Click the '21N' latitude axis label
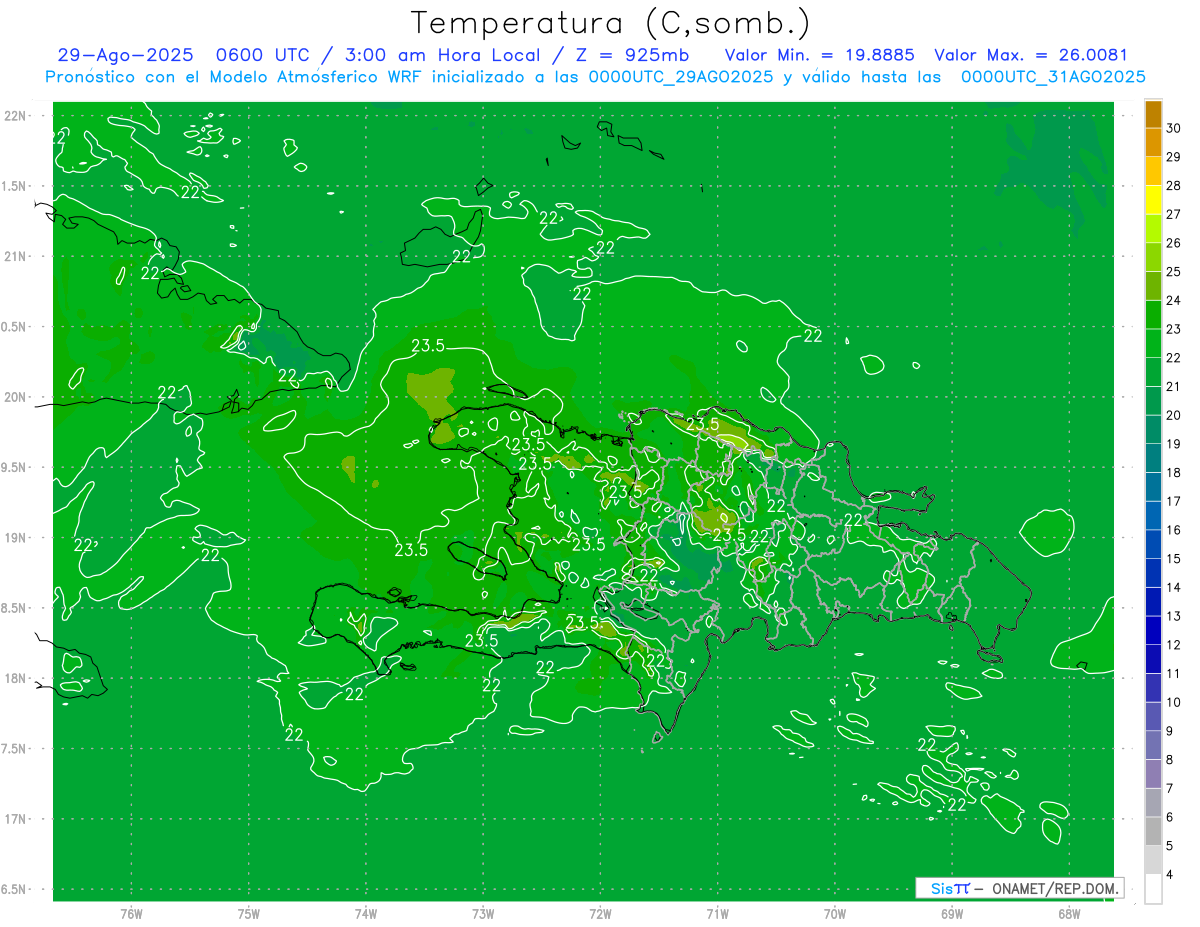Viewport: 1200px width, 927px height. [x=17, y=256]
